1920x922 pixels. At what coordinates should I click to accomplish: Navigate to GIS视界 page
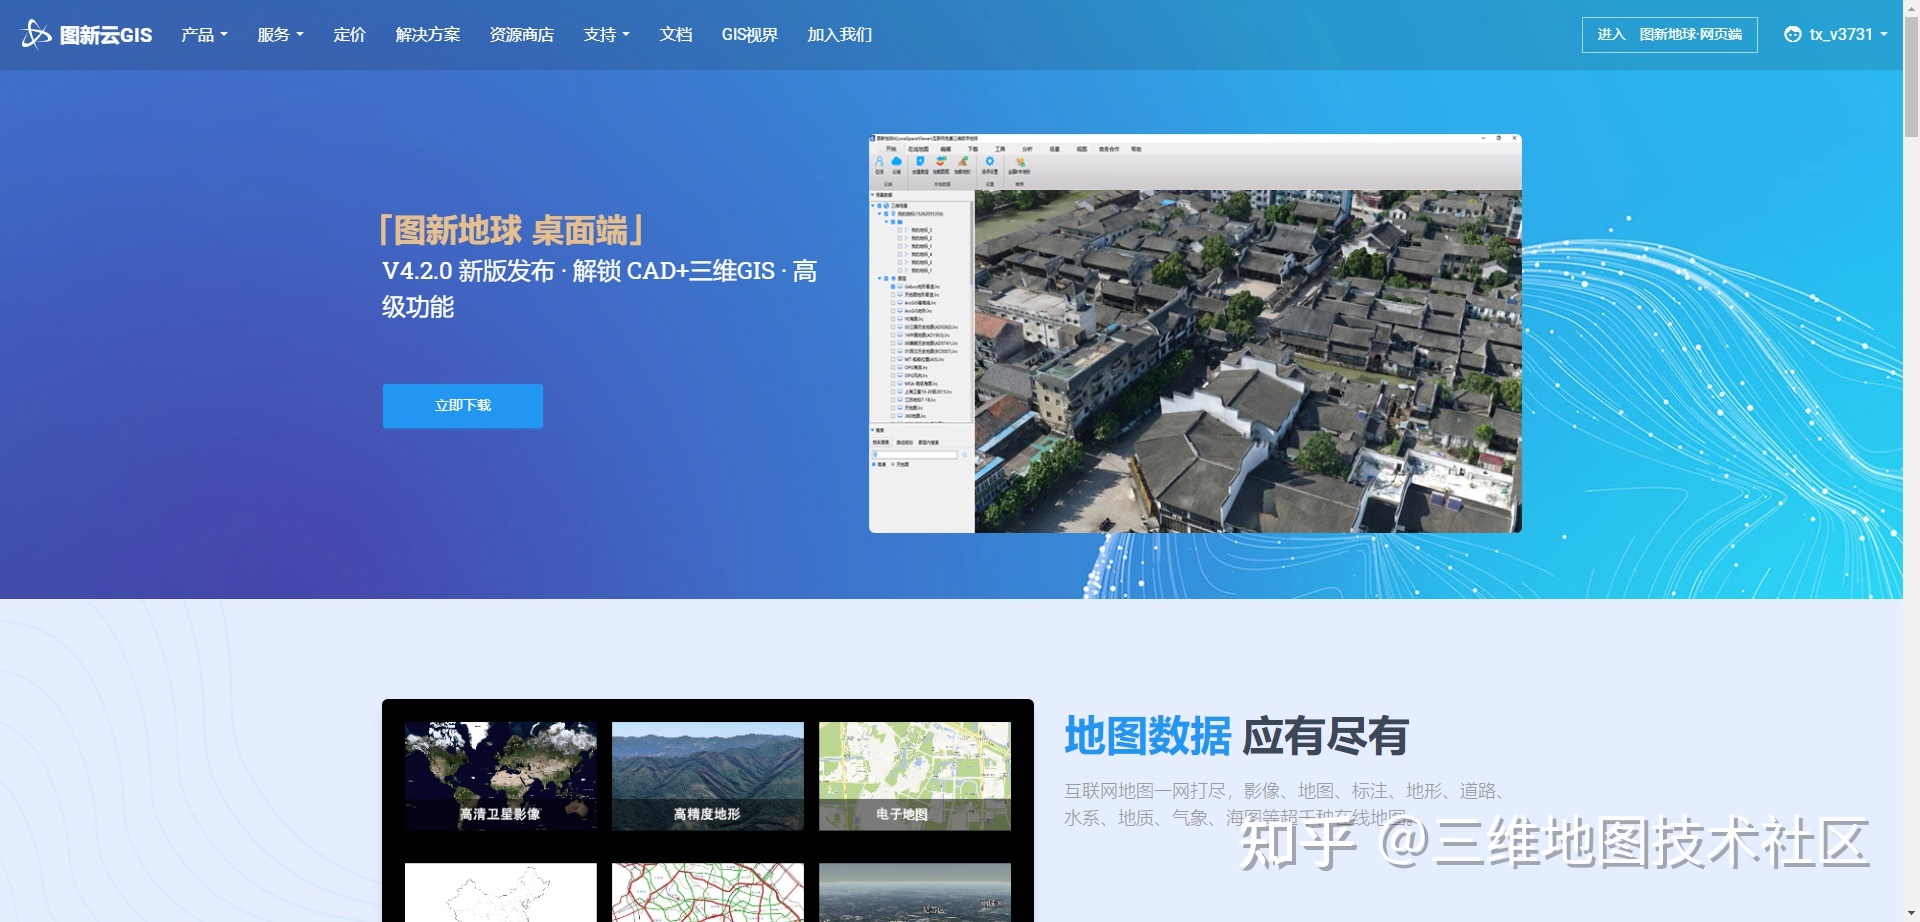749,35
